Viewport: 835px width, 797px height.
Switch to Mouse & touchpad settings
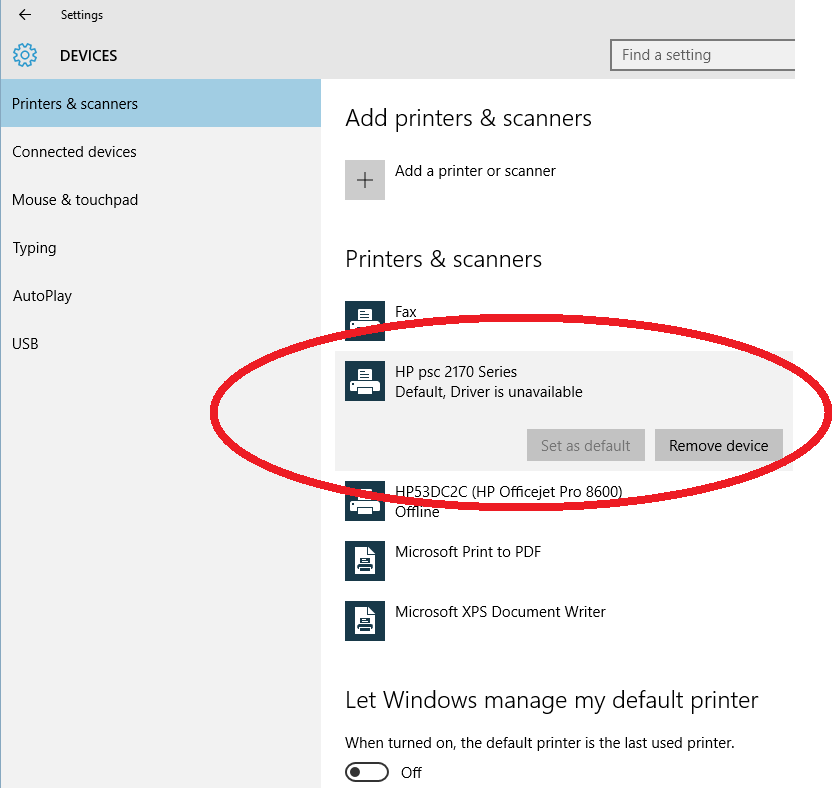(161, 200)
